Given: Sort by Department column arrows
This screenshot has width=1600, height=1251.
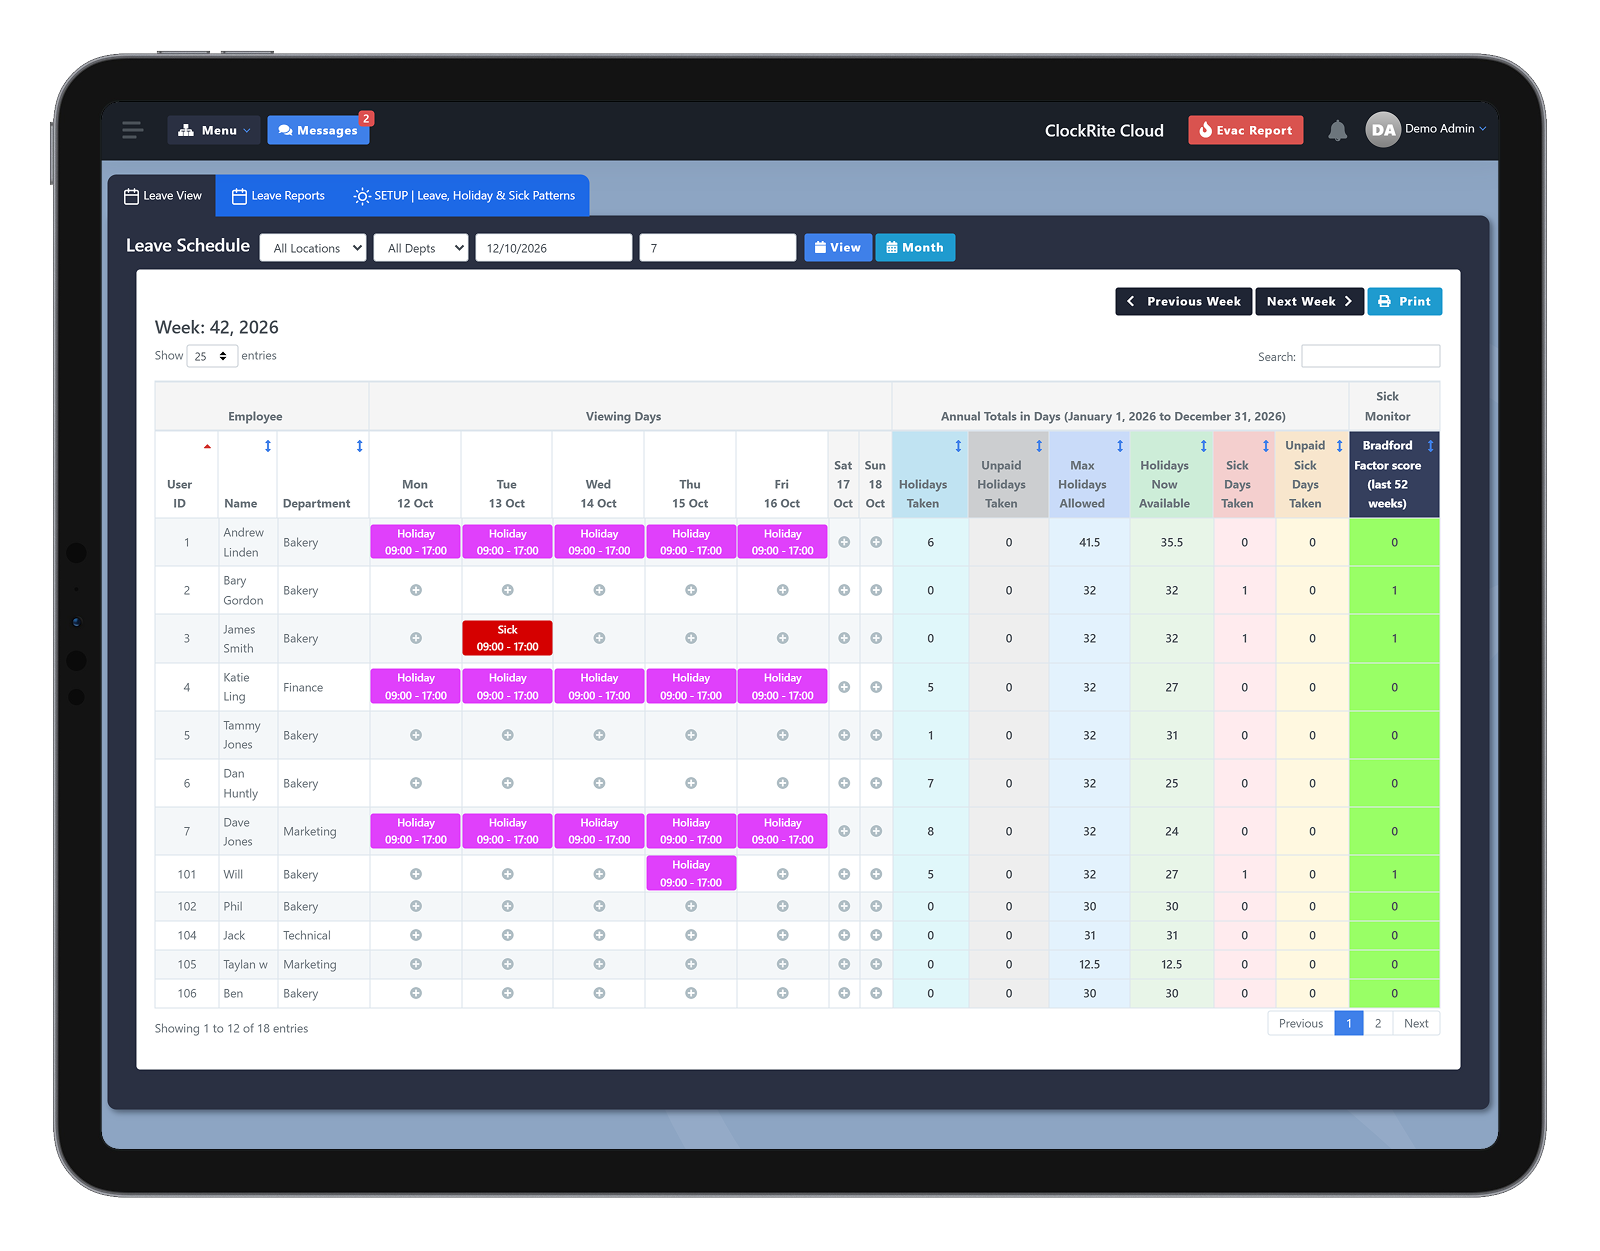Looking at the screenshot, I should point(360,446).
